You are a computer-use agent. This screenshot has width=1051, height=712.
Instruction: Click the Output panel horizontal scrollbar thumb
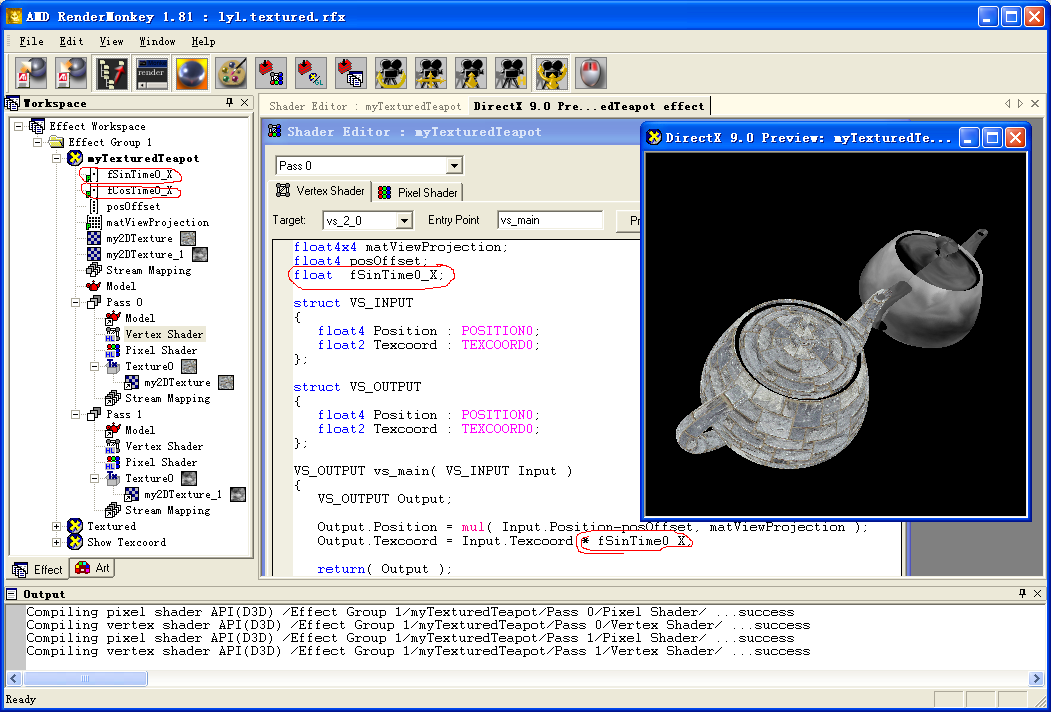click(x=85, y=678)
